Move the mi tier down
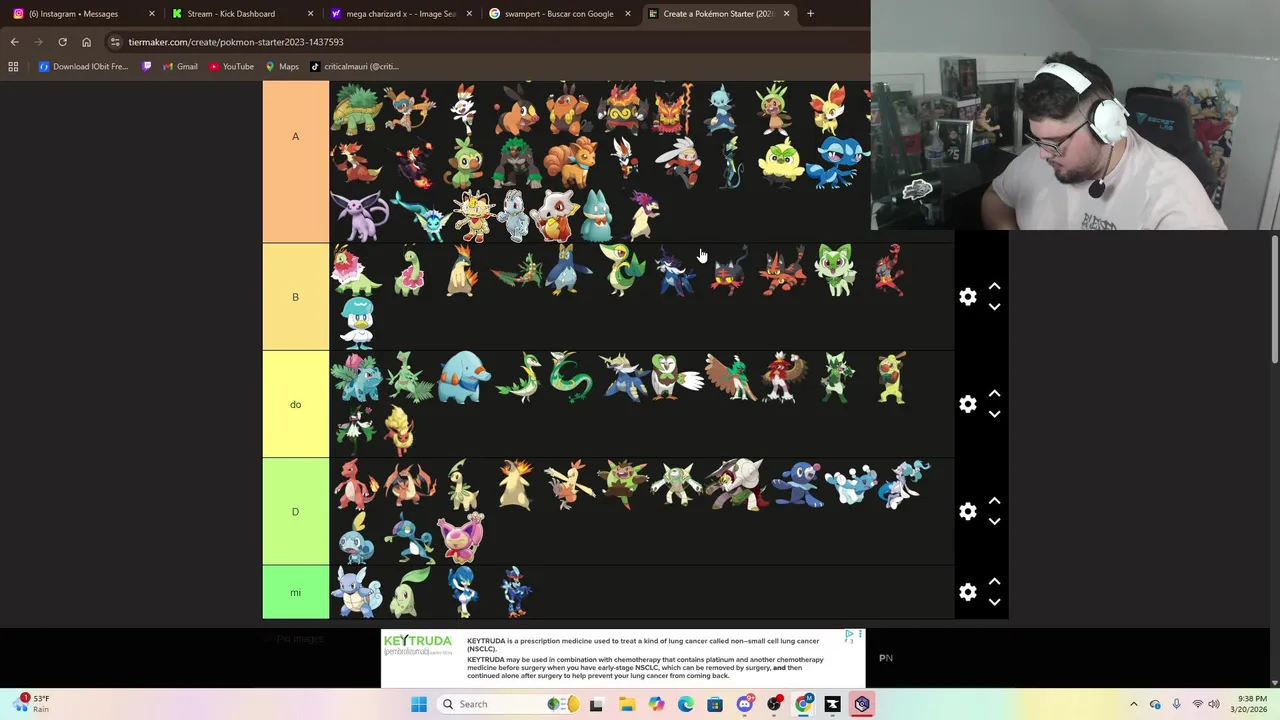 994,602
